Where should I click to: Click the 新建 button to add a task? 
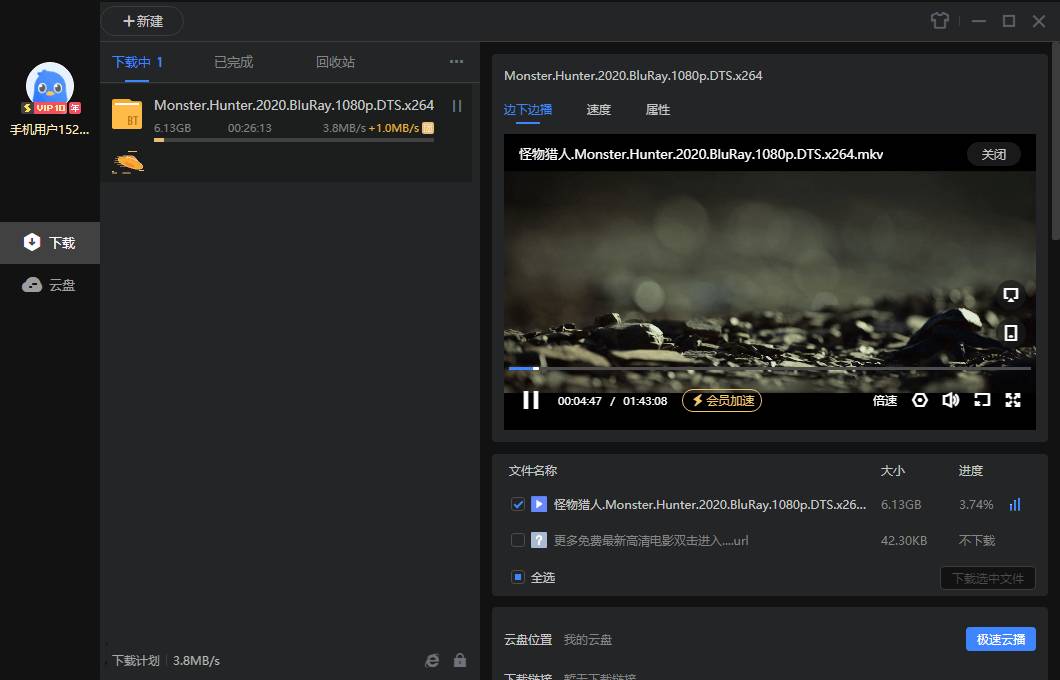coord(142,20)
